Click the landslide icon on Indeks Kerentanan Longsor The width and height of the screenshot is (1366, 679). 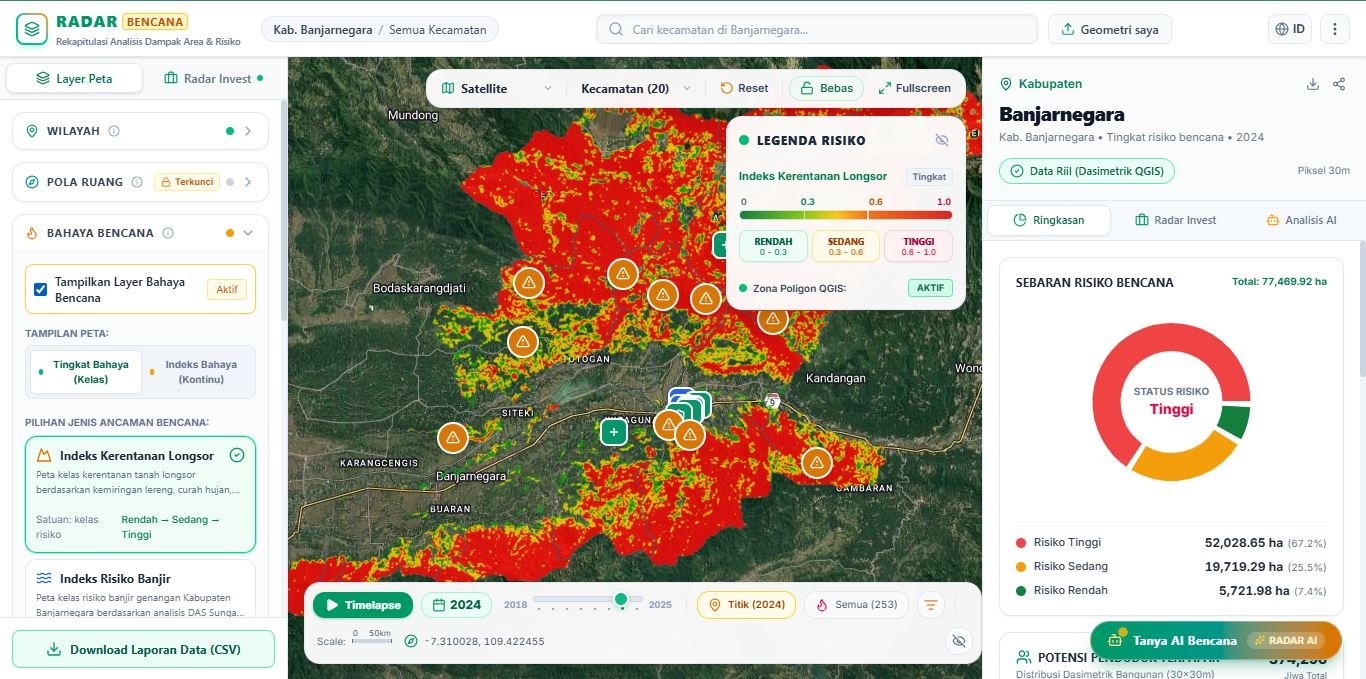pyautogui.click(x=44, y=455)
